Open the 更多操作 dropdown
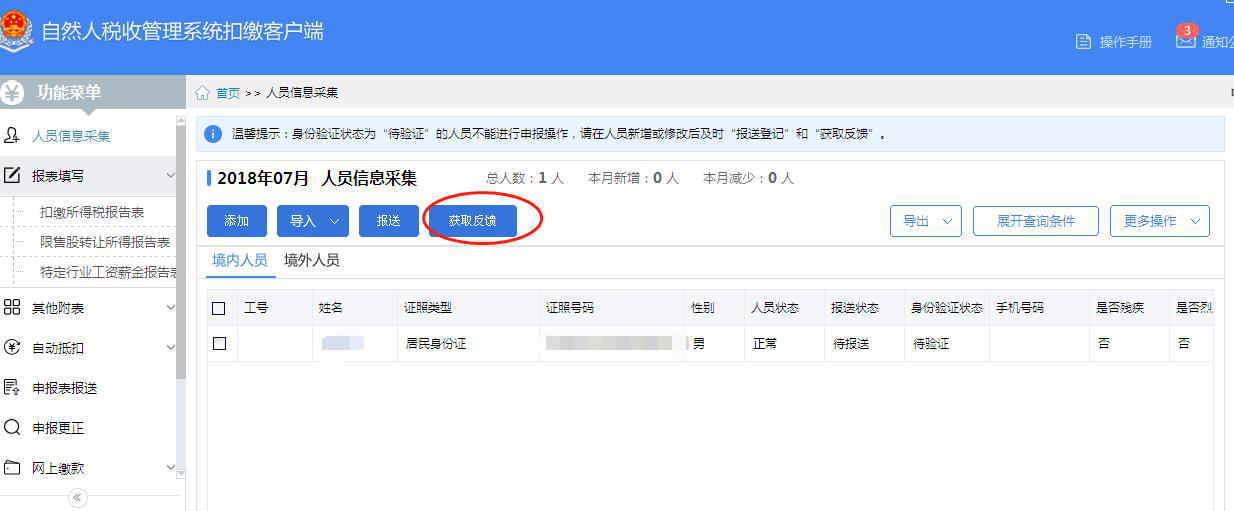Image resolution: width=1234 pixels, height=511 pixels. point(1160,221)
